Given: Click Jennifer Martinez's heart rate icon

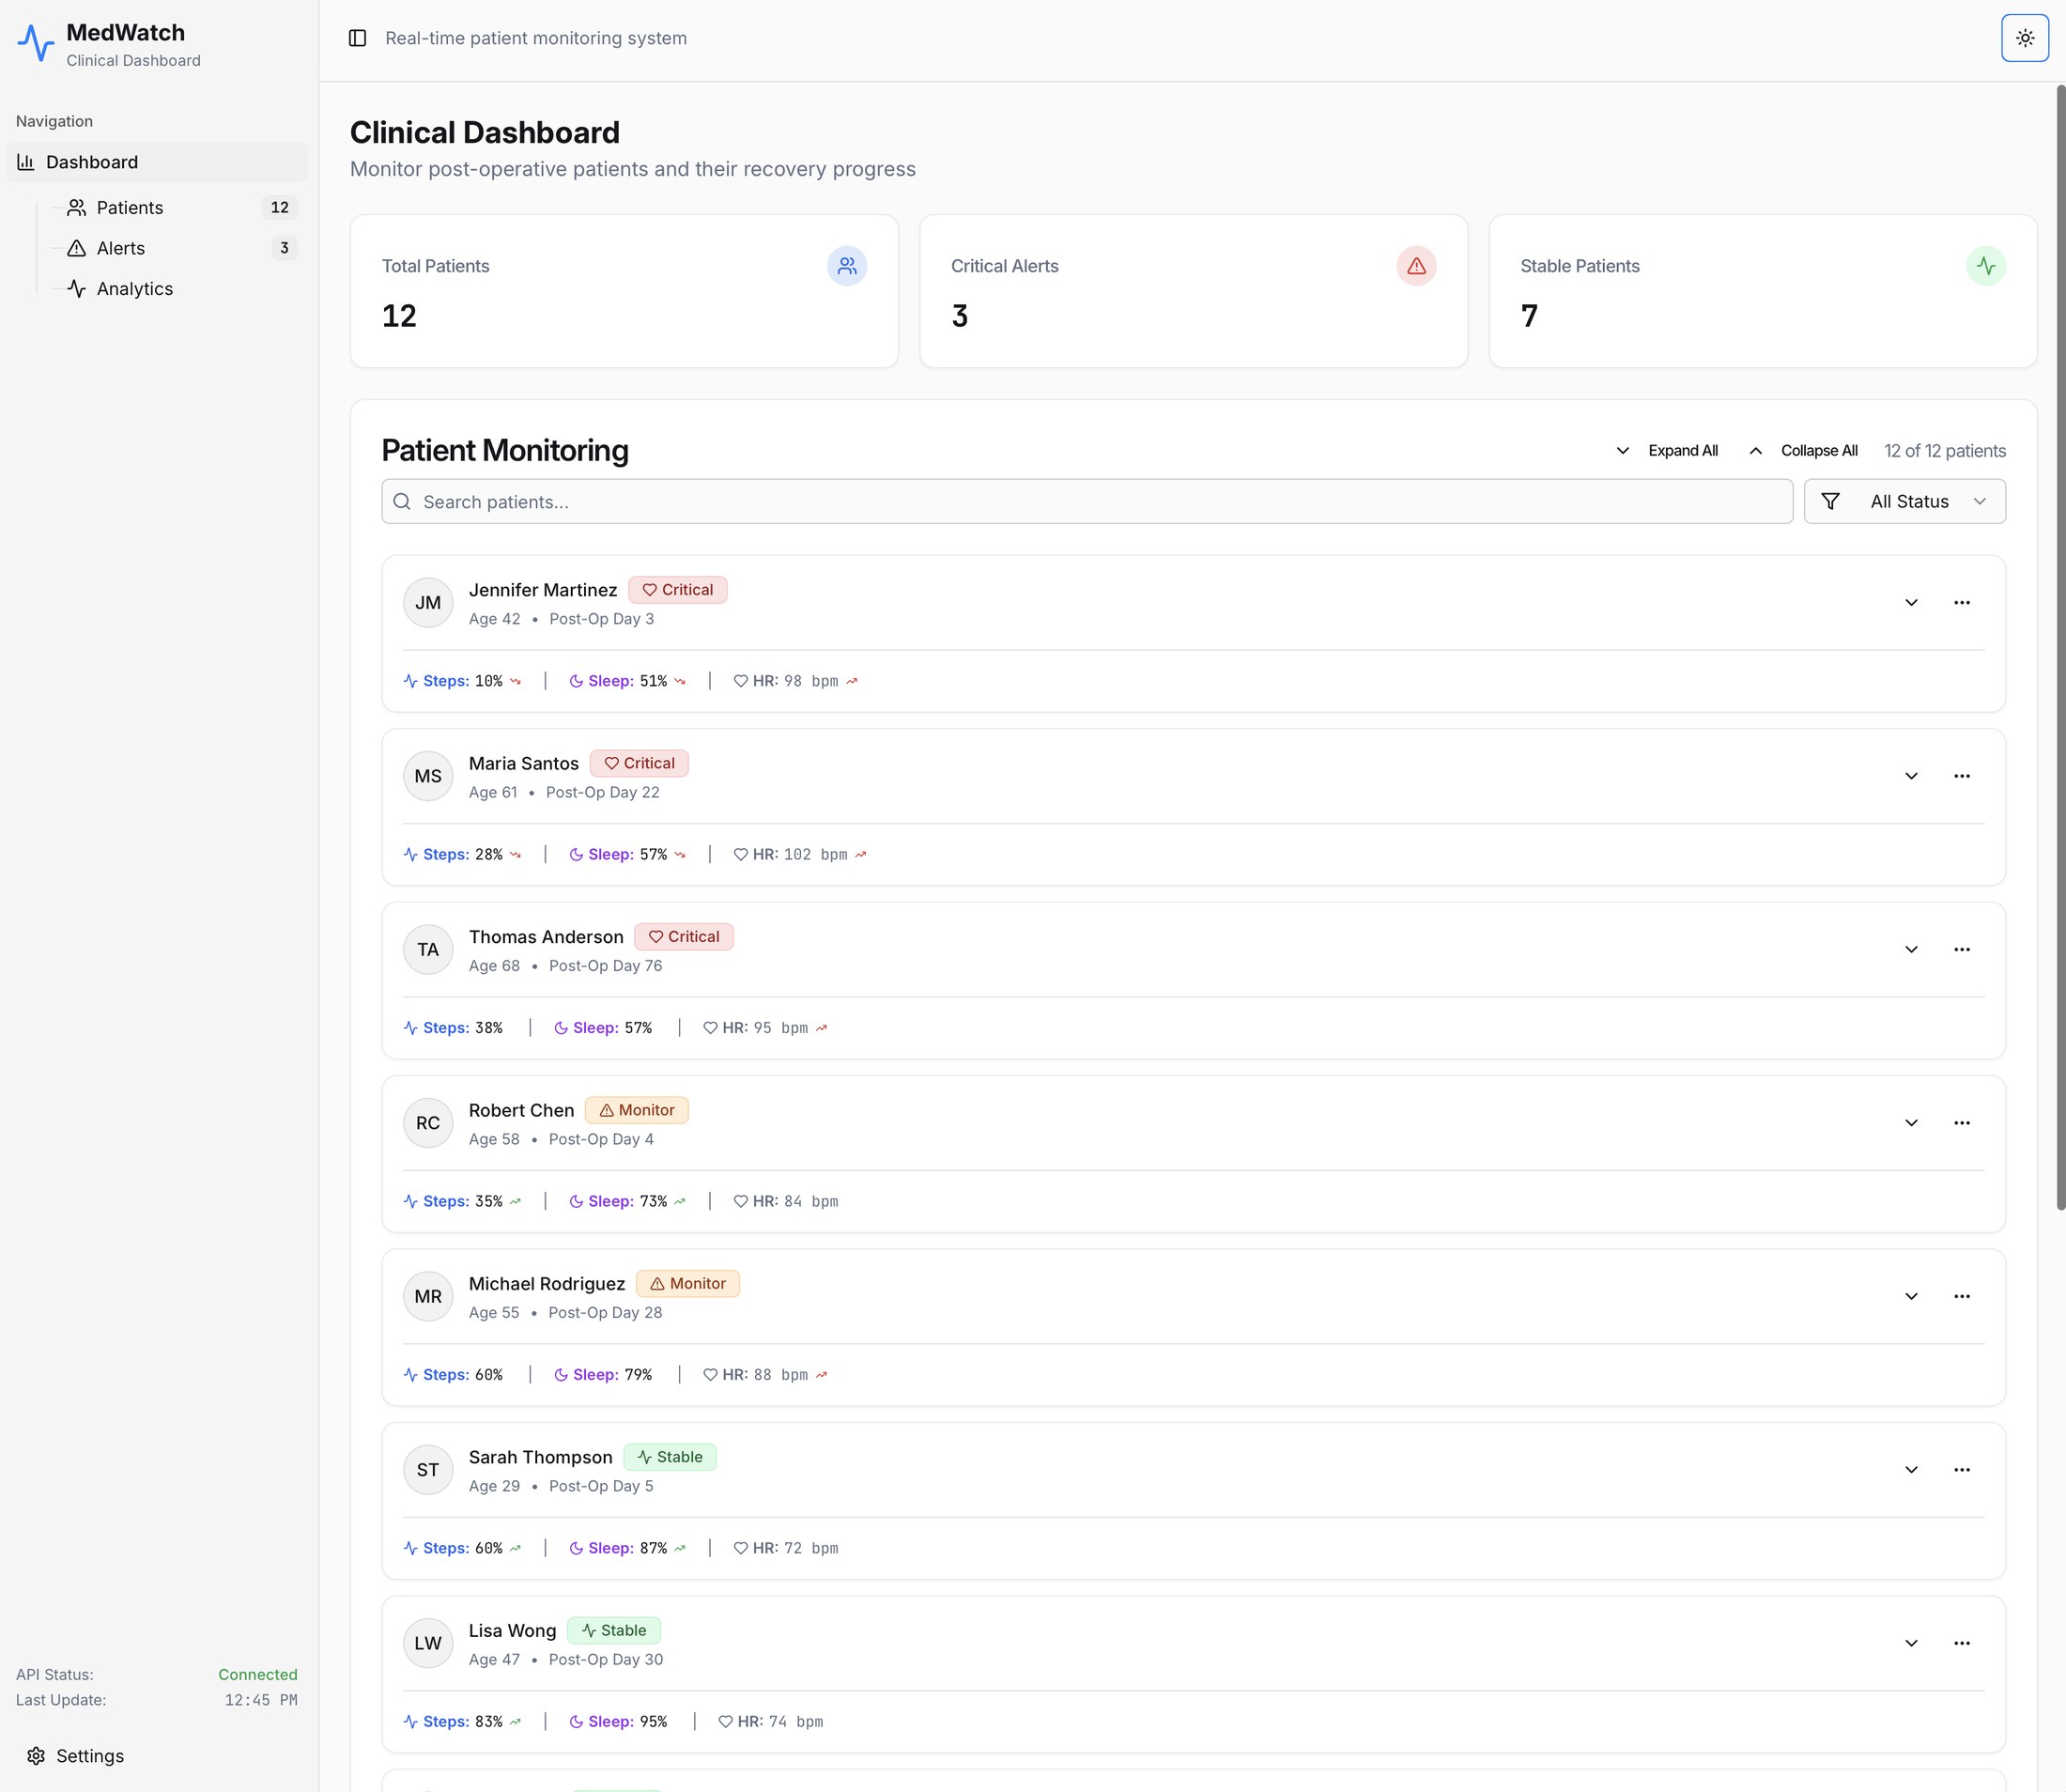Looking at the screenshot, I should click(740, 681).
